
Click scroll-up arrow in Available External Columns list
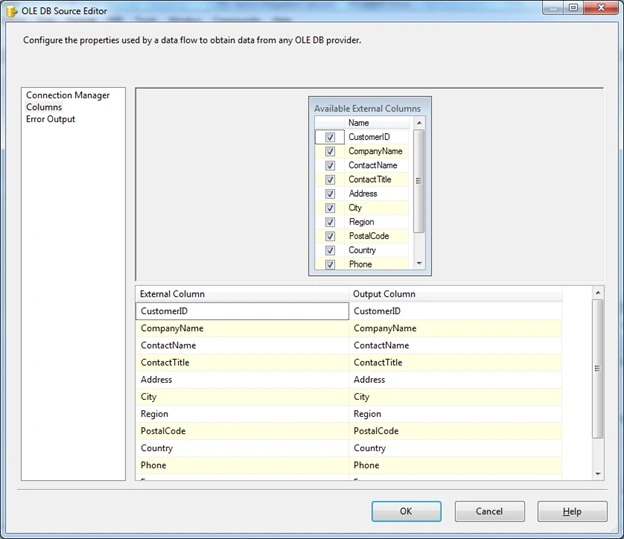tap(419, 123)
